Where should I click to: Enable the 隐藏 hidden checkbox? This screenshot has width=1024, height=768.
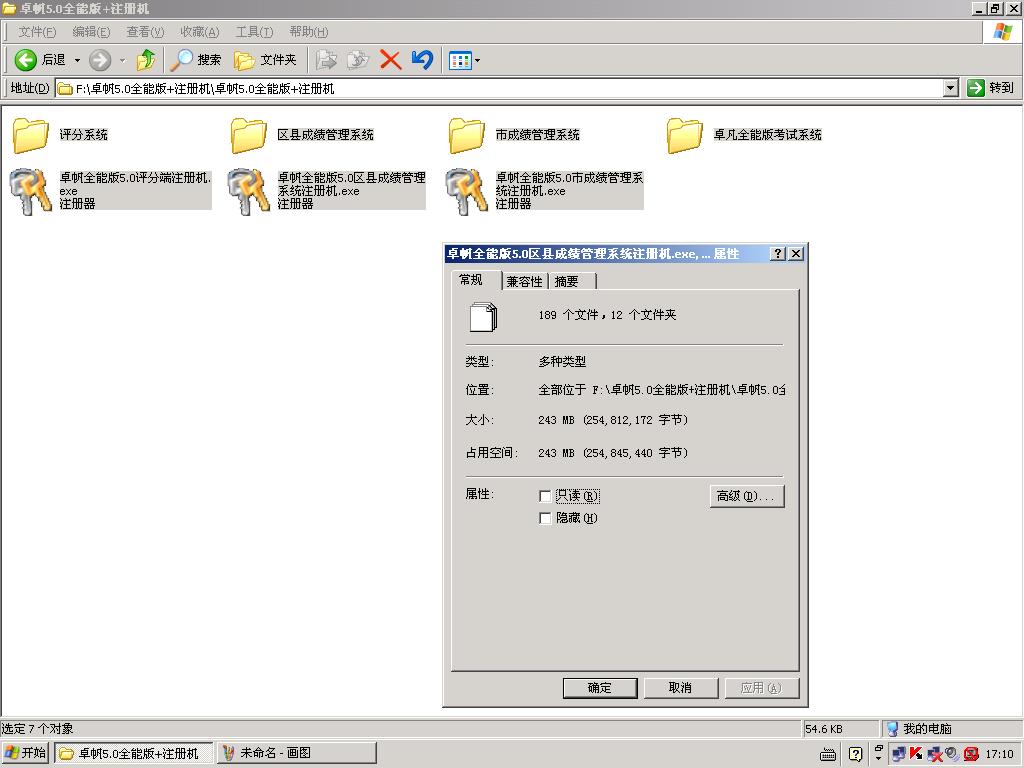click(x=545, y=518)
